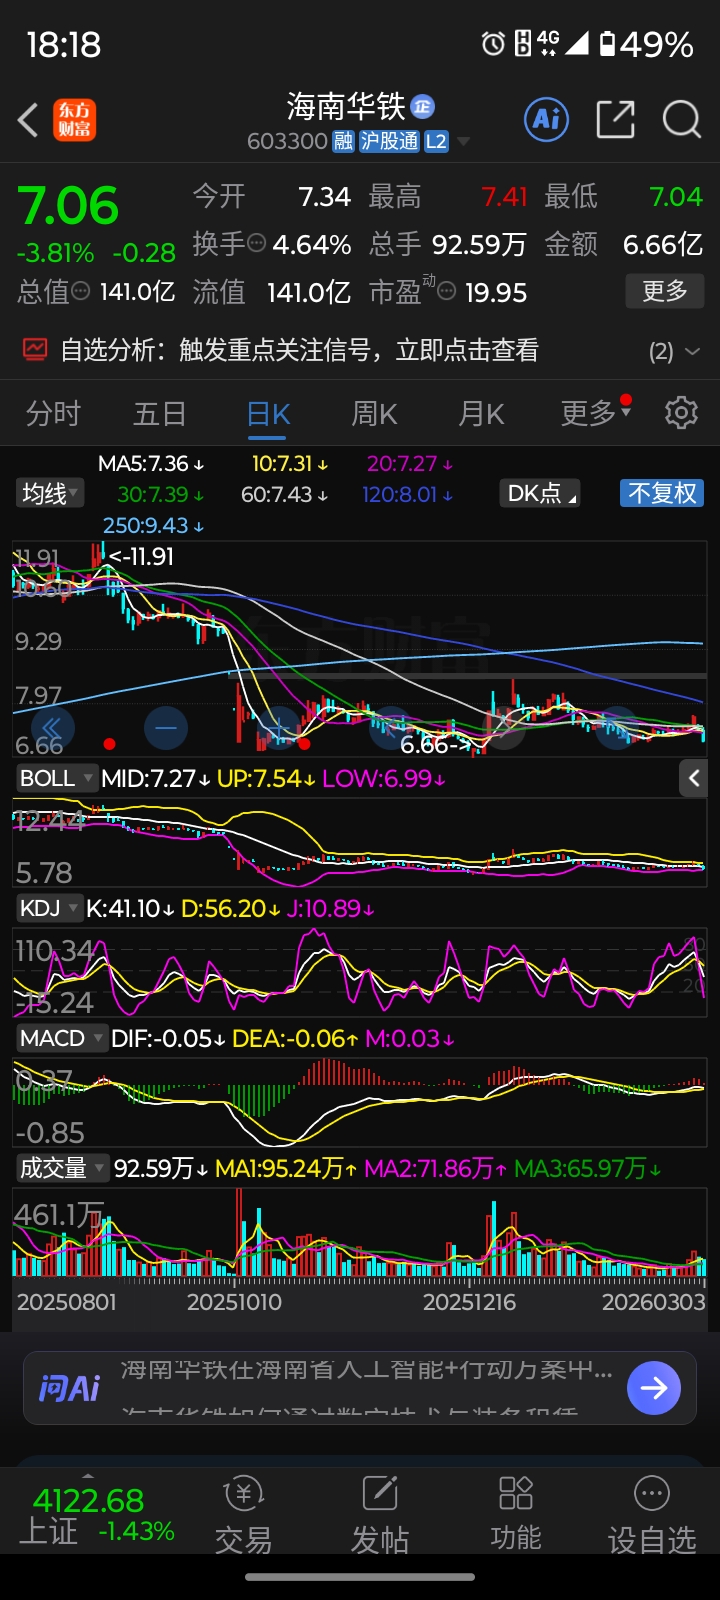Tap info icon beside 换手

pos(256,243)
